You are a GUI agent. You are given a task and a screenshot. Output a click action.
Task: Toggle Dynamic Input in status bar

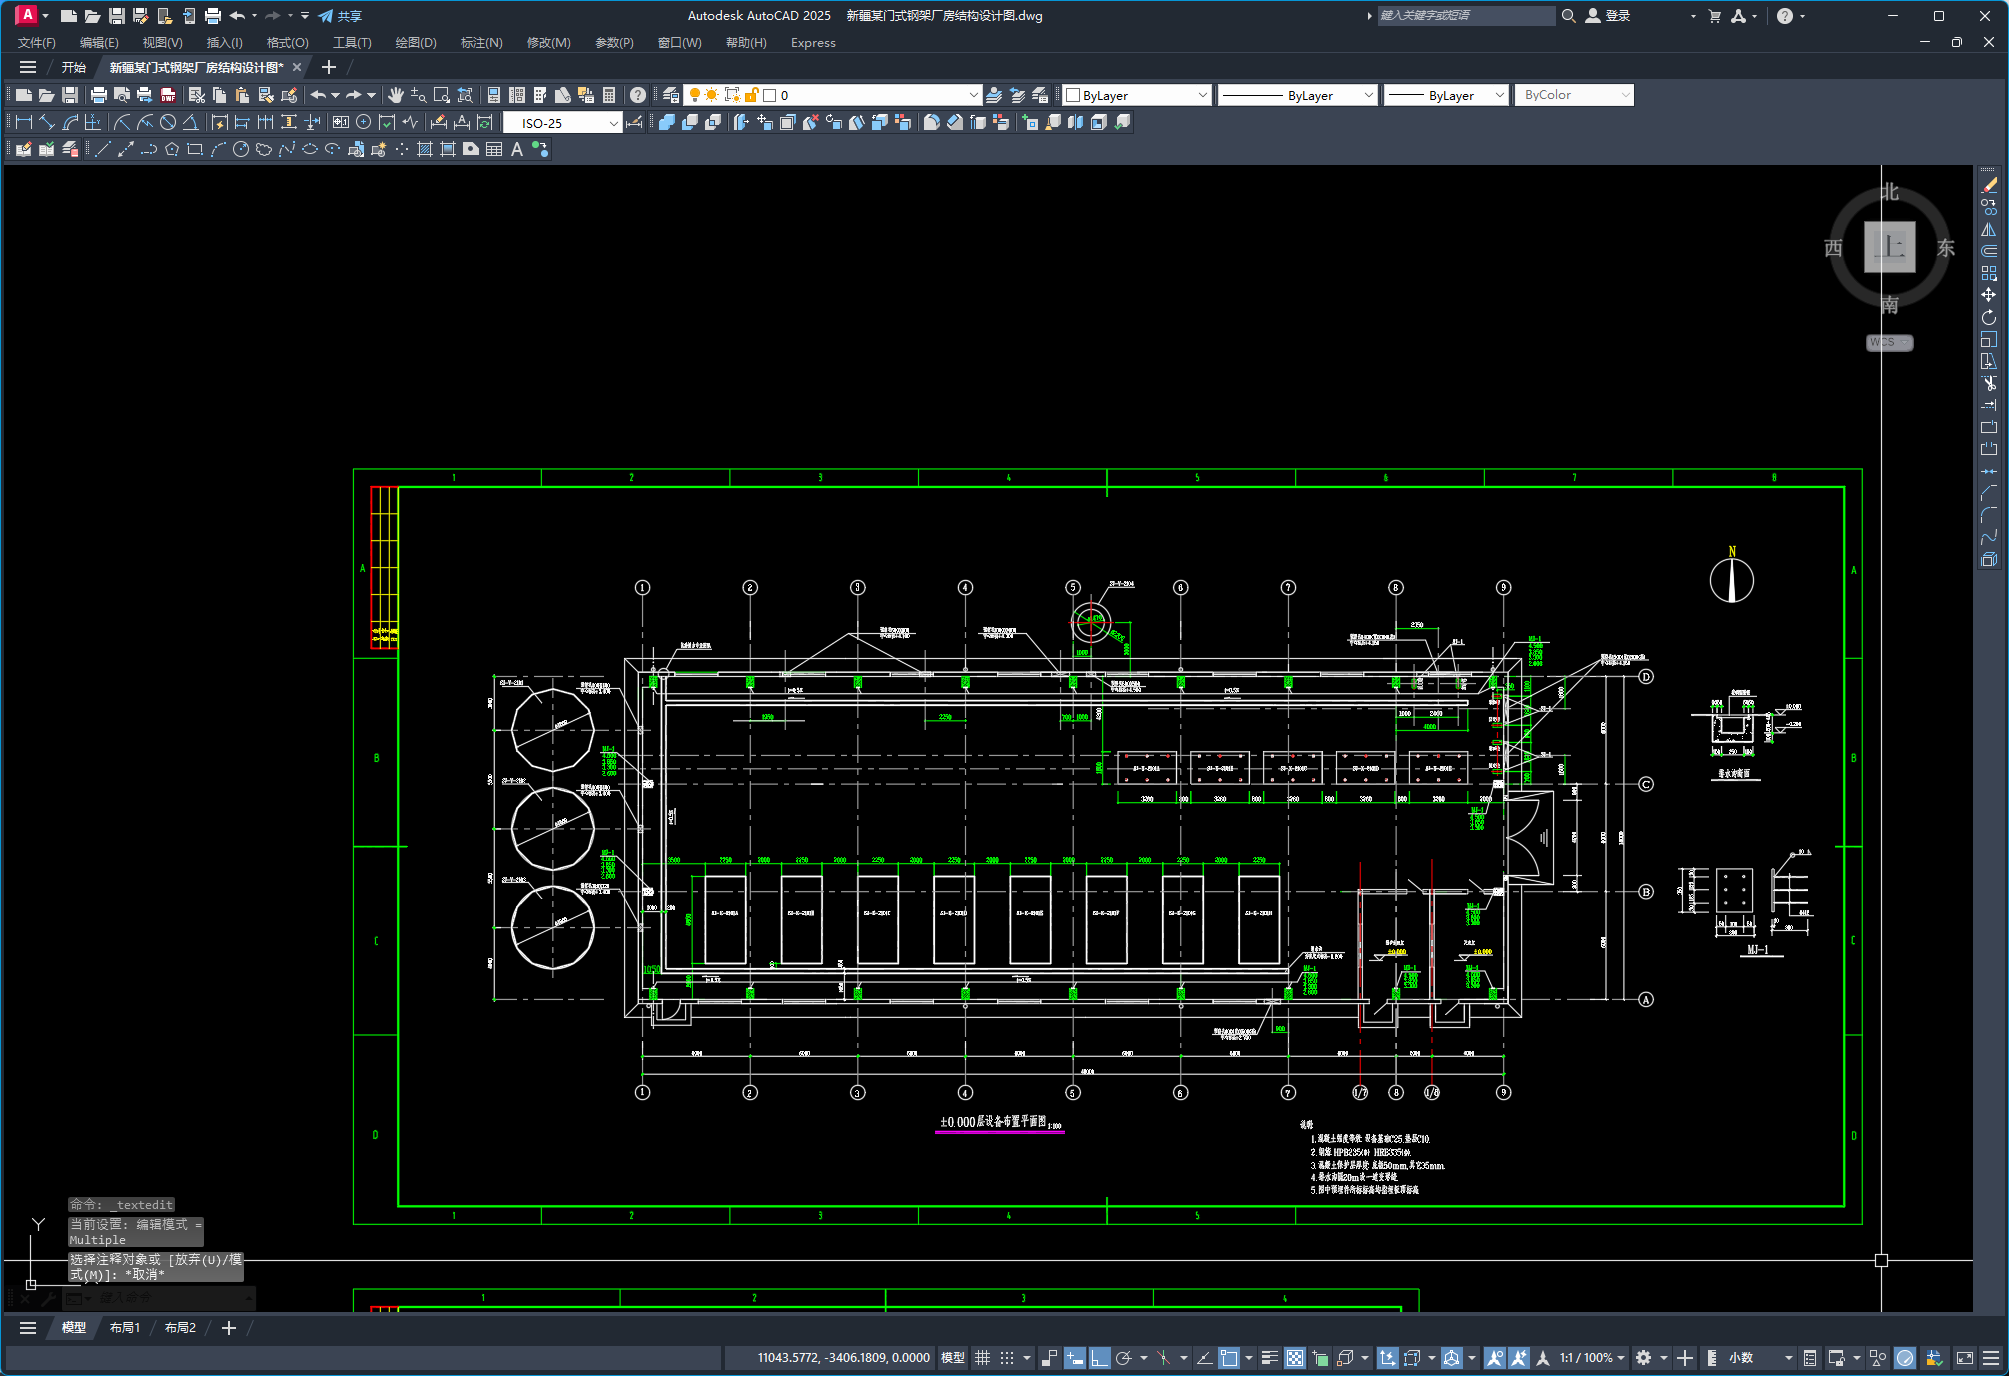tap(1075, 1358)
